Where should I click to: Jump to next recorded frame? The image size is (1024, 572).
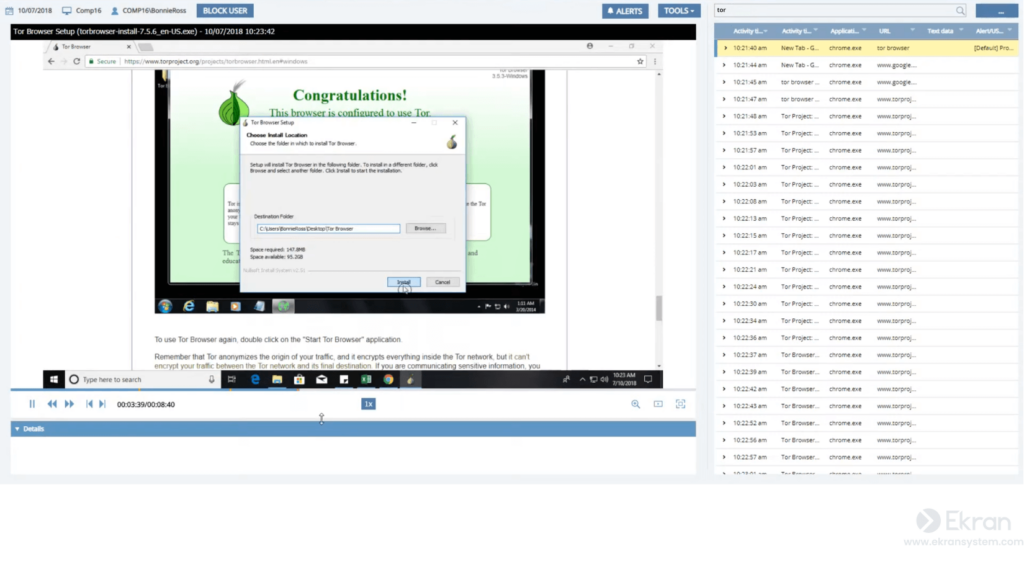point(103,404)
